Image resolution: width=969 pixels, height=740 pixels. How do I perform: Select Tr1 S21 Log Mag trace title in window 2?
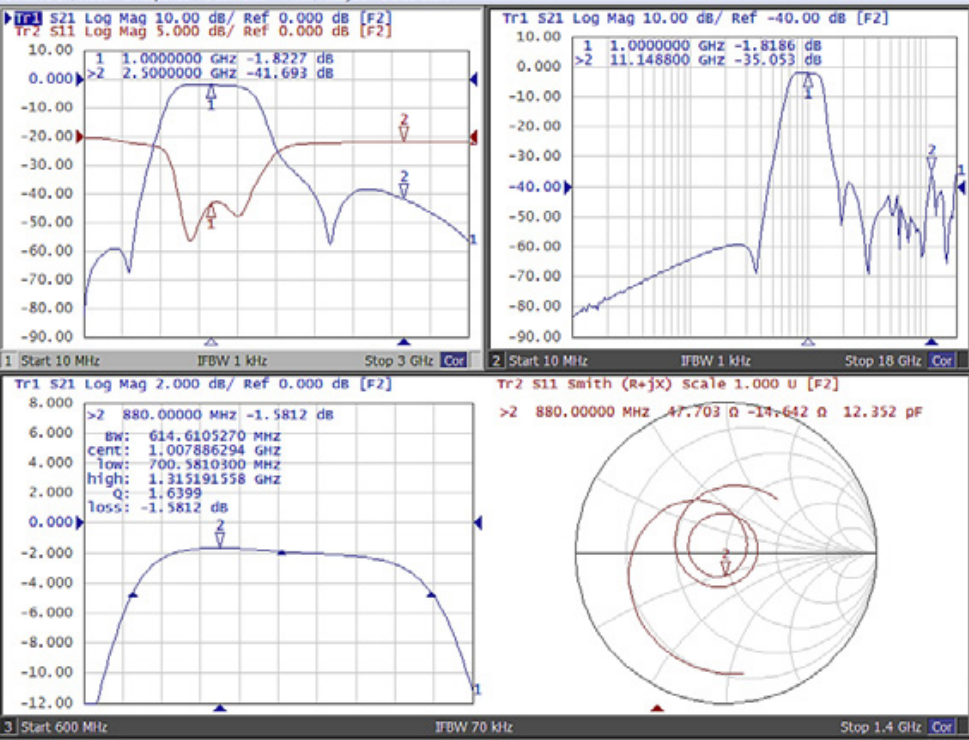coord(695,18)
